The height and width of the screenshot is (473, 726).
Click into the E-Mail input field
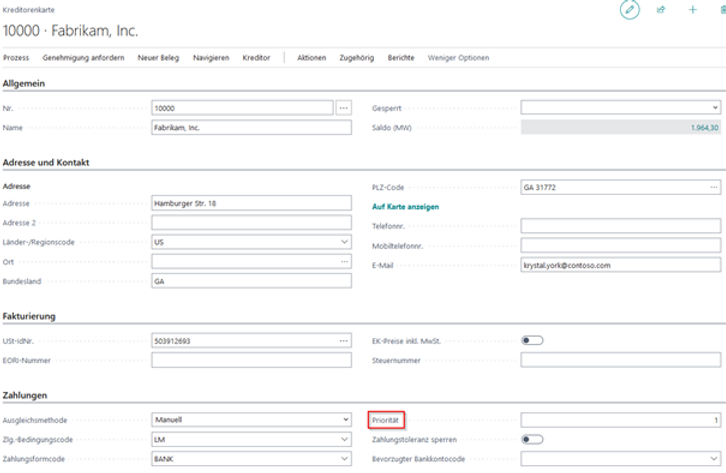click(619, 265)
